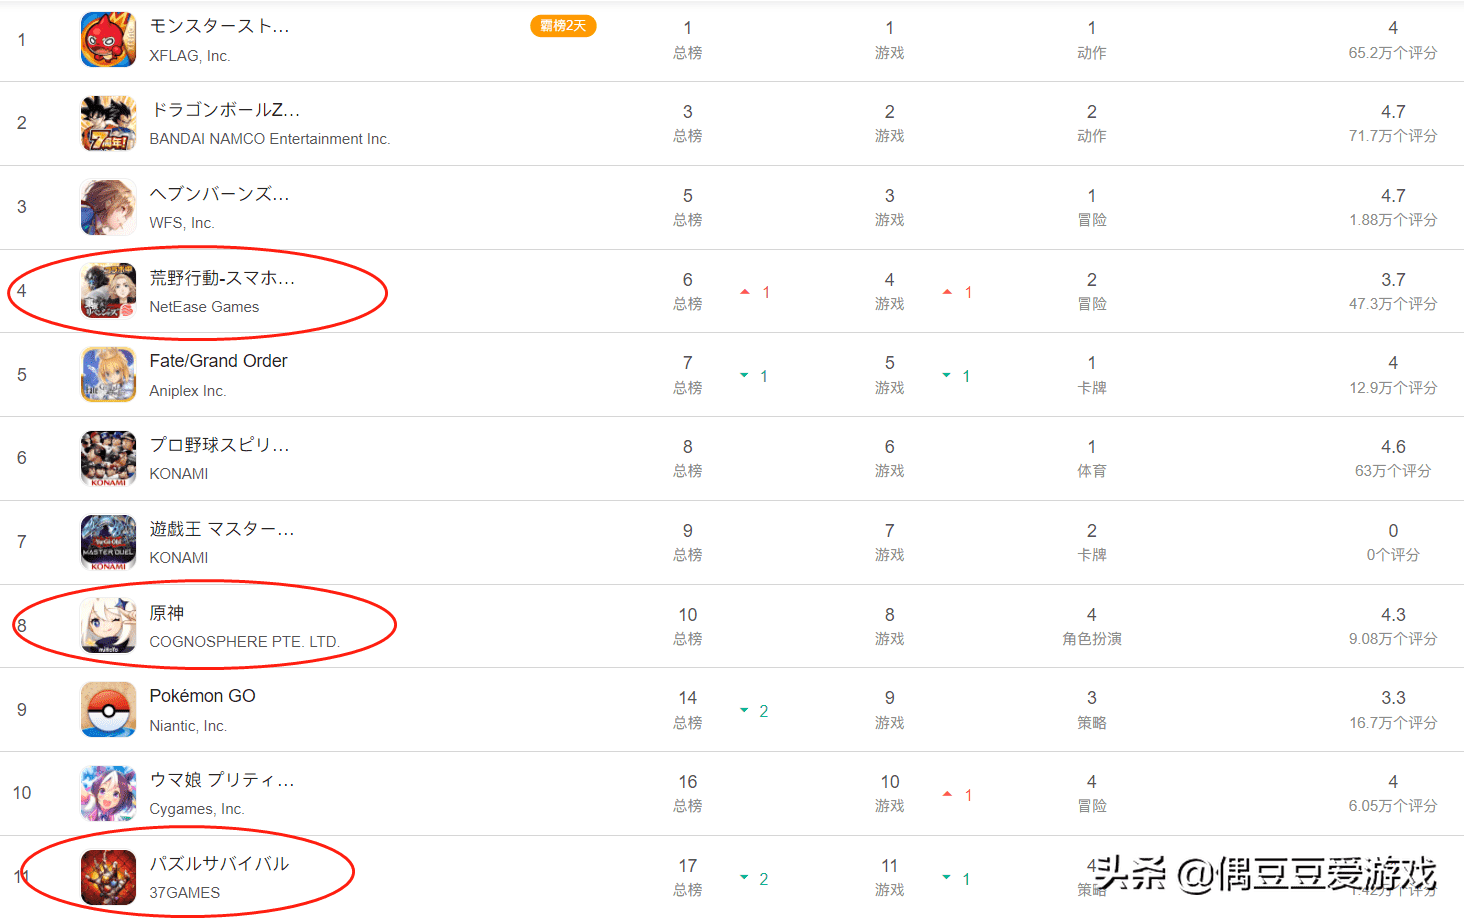Open the ヘブンバーンズ… game title
The image size is (1464, 919).
click(x=219, y=194)
